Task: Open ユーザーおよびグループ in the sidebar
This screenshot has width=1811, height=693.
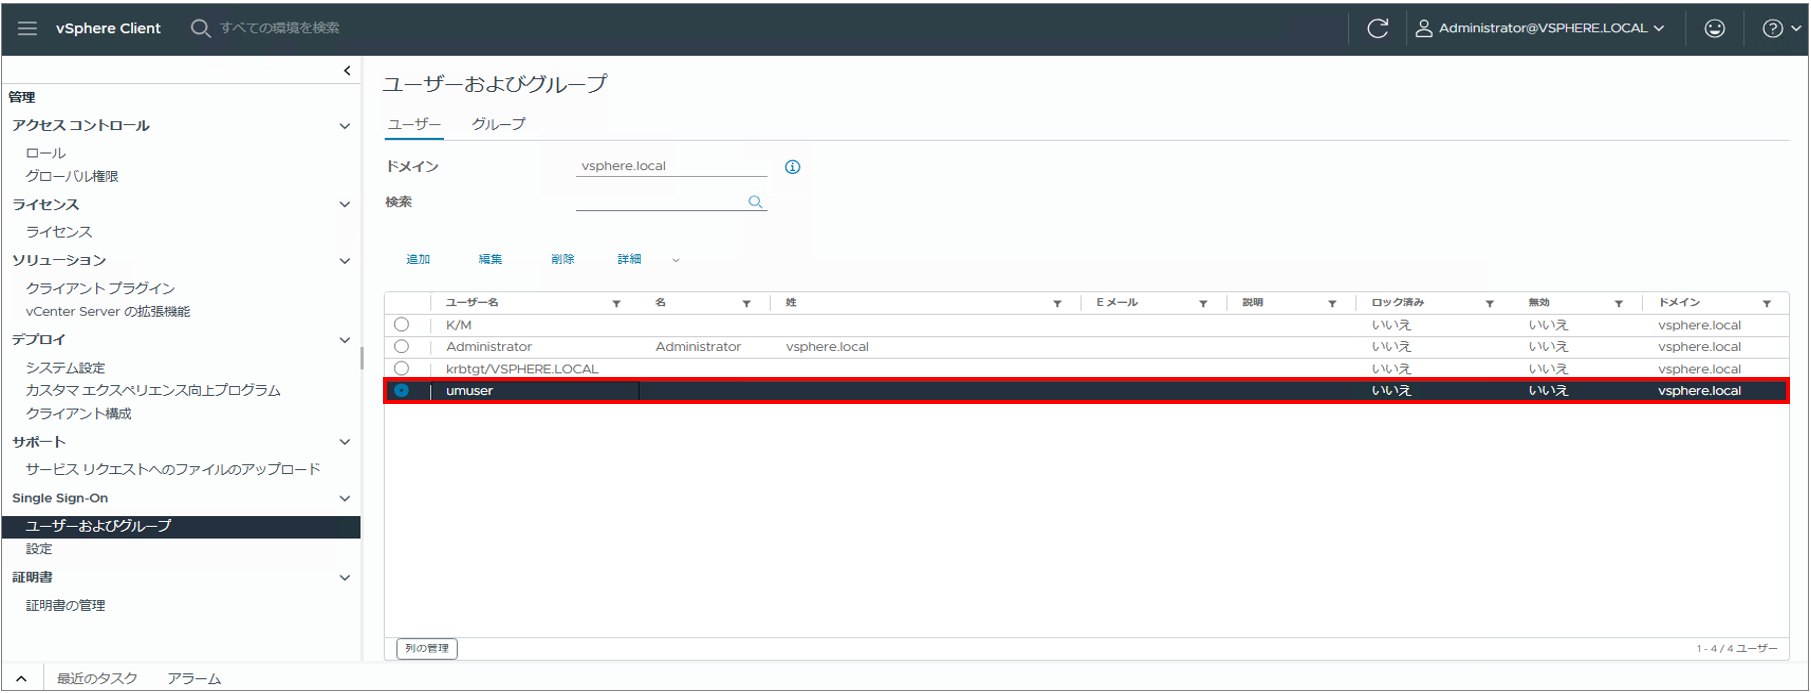Action: click(181, 526)
